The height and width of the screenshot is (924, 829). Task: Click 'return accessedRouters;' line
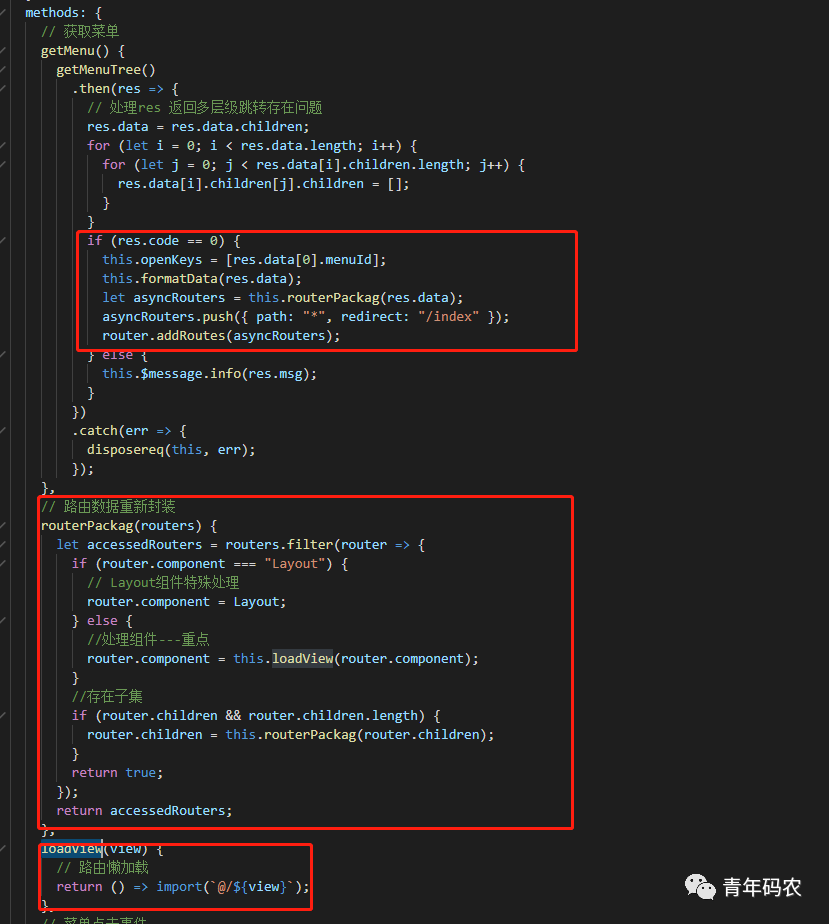[x=144, y=811]
